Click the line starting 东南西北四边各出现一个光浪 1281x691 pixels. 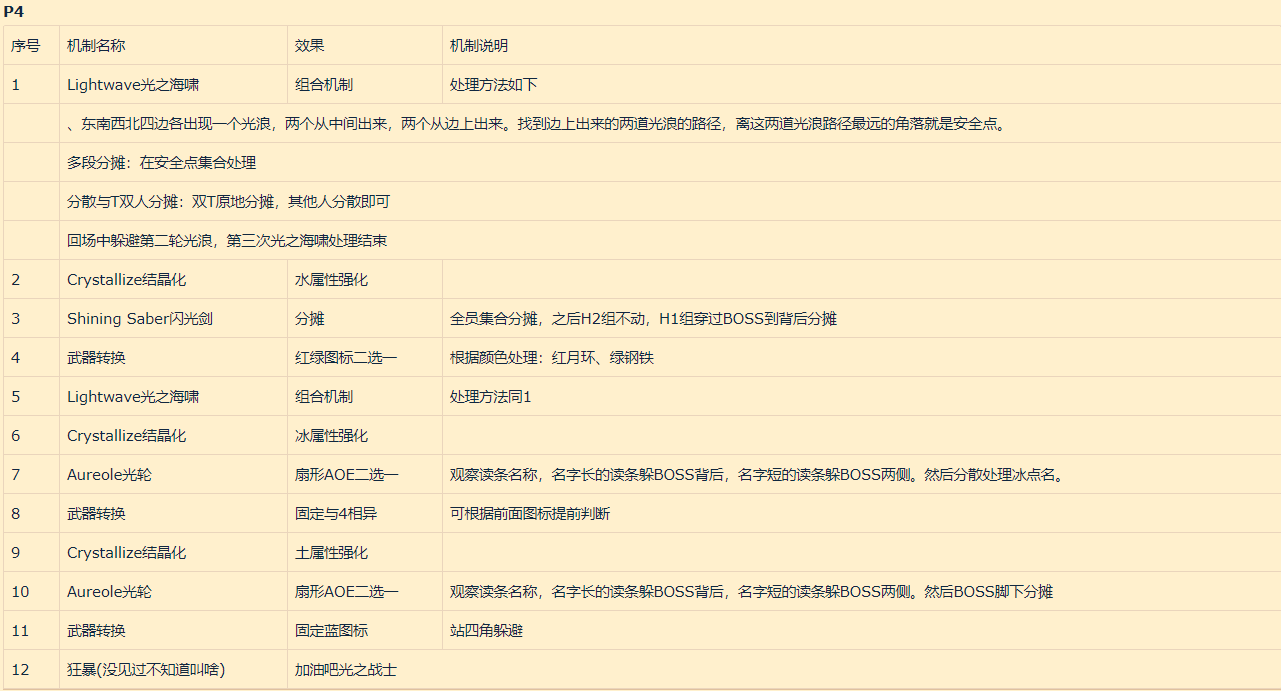click(536, 124)
